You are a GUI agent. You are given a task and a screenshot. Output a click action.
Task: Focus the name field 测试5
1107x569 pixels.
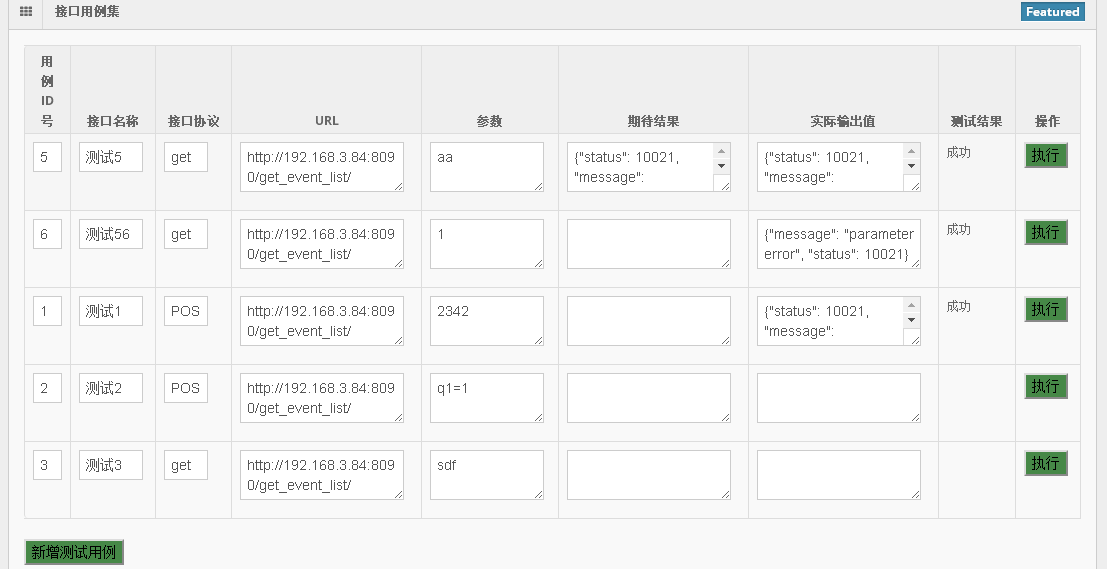point(111,157)
